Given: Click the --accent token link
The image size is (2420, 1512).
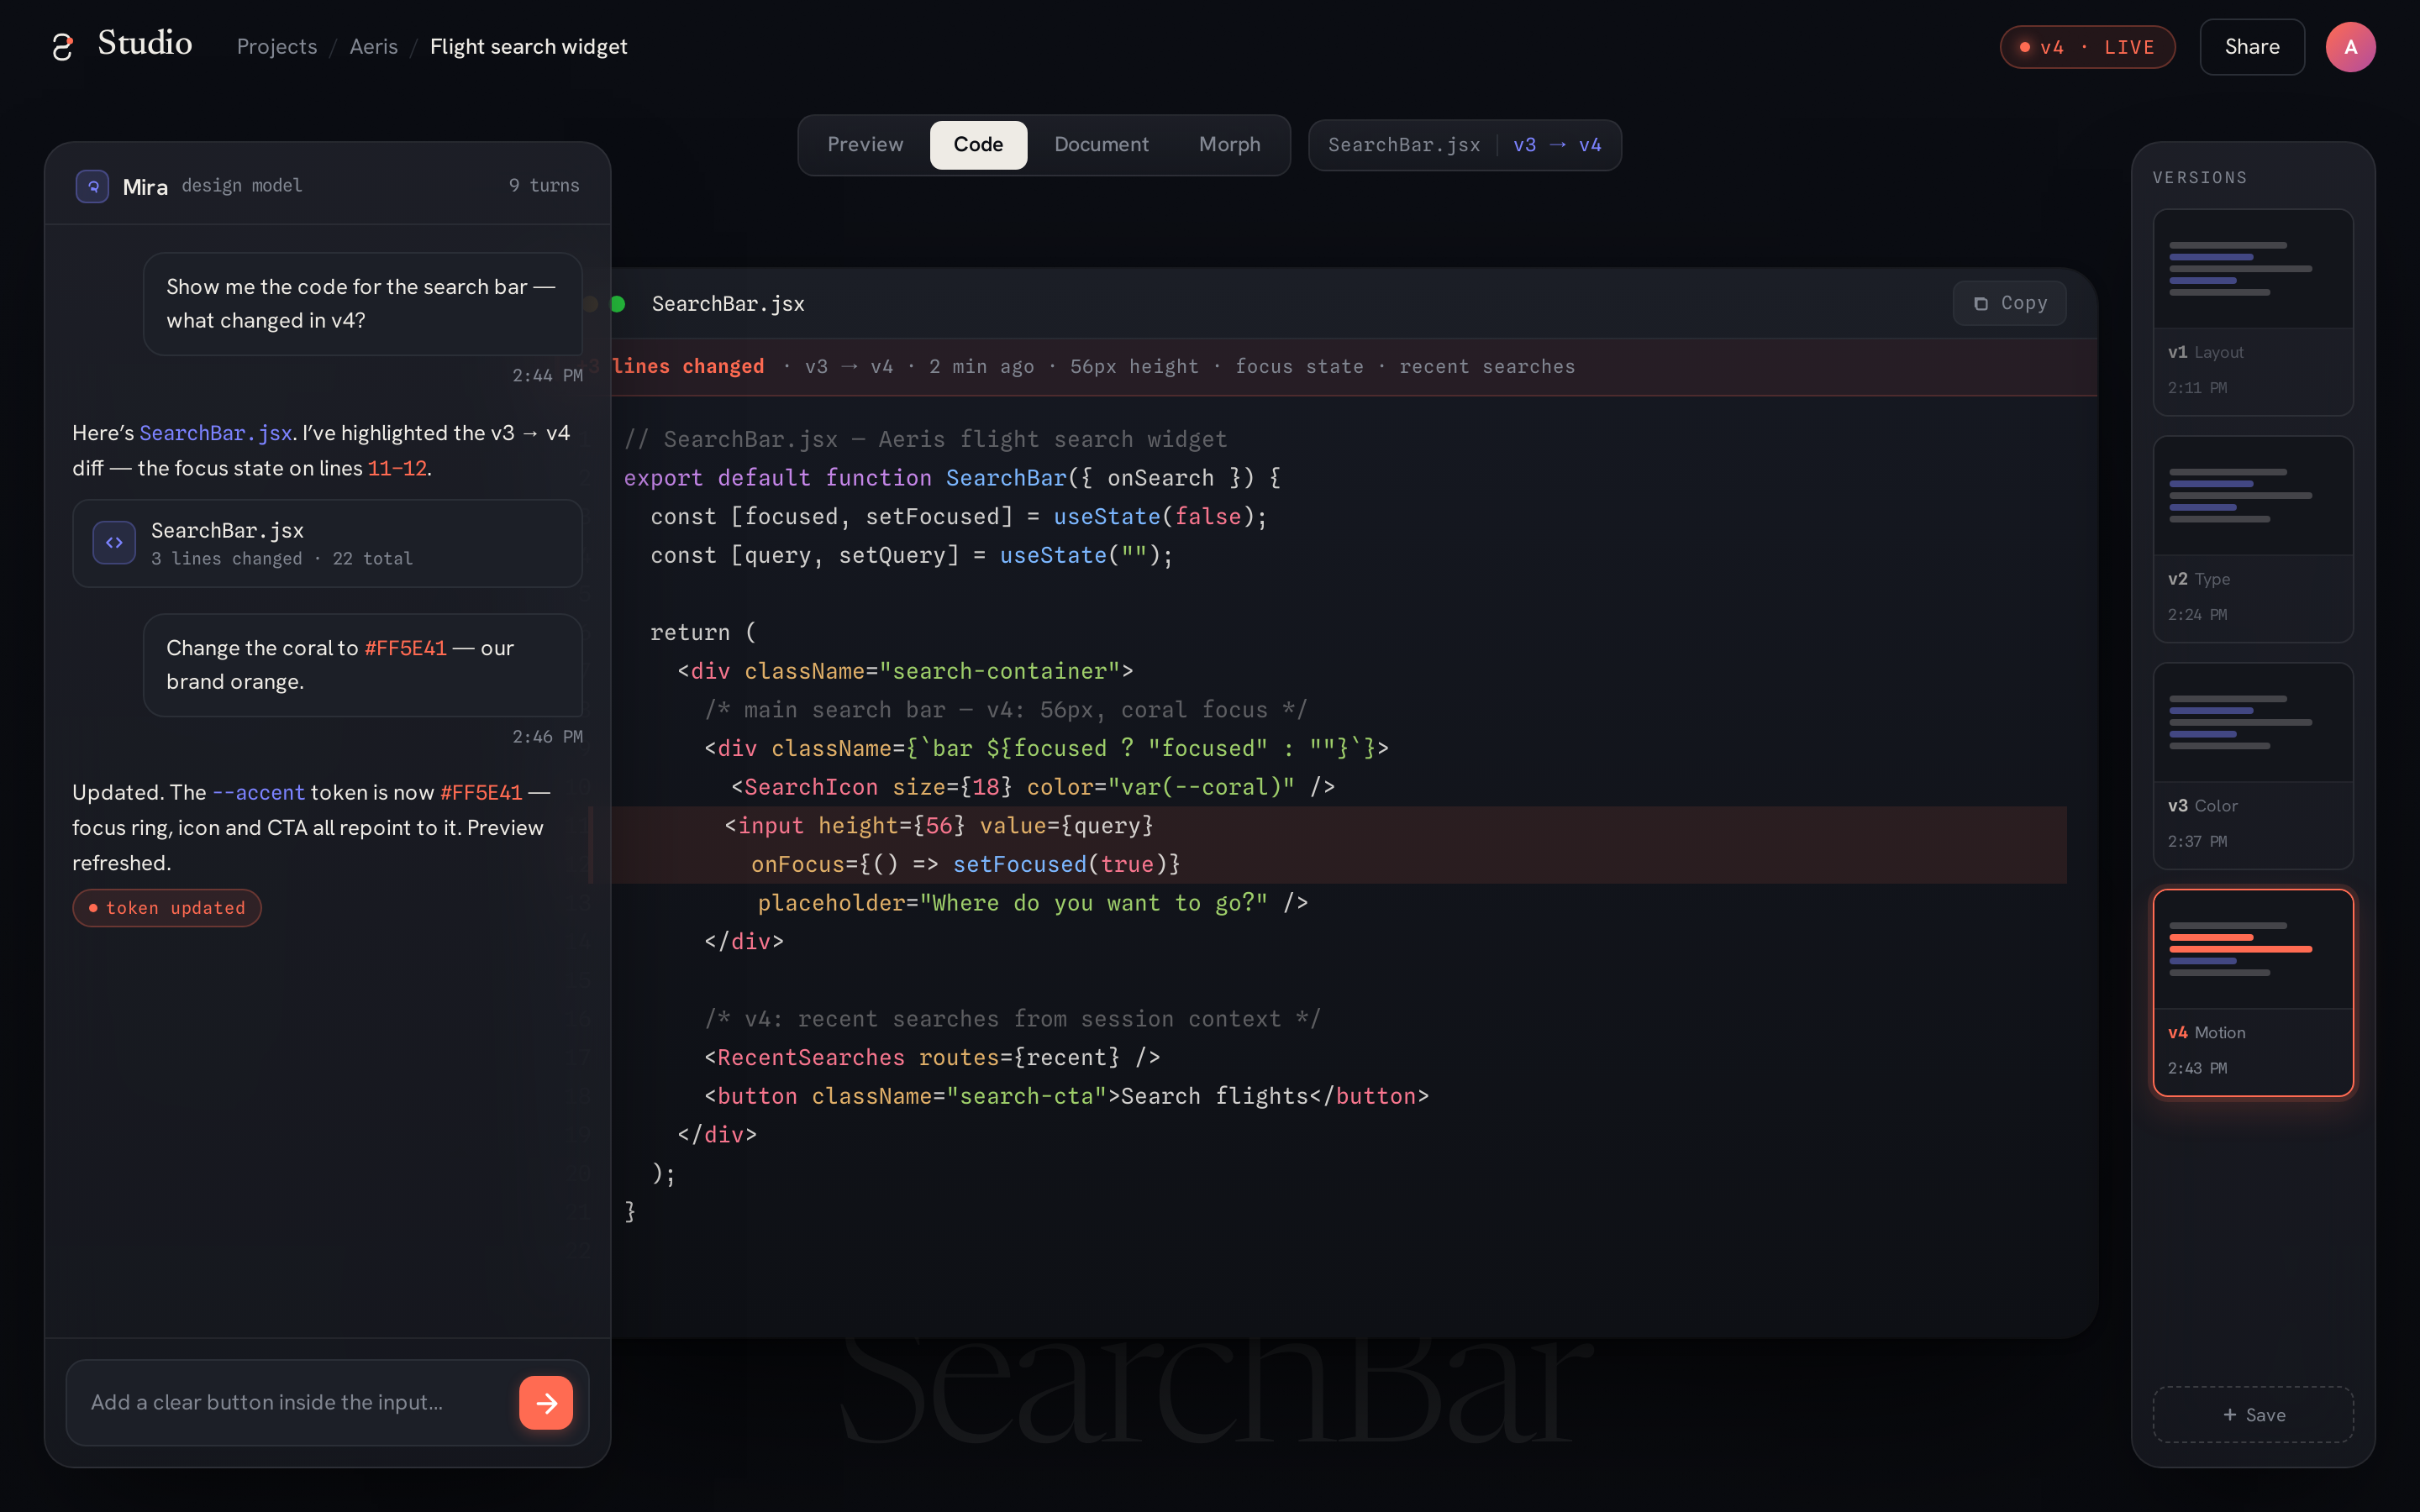Looking at the screenshot, I should pos(258,793).
